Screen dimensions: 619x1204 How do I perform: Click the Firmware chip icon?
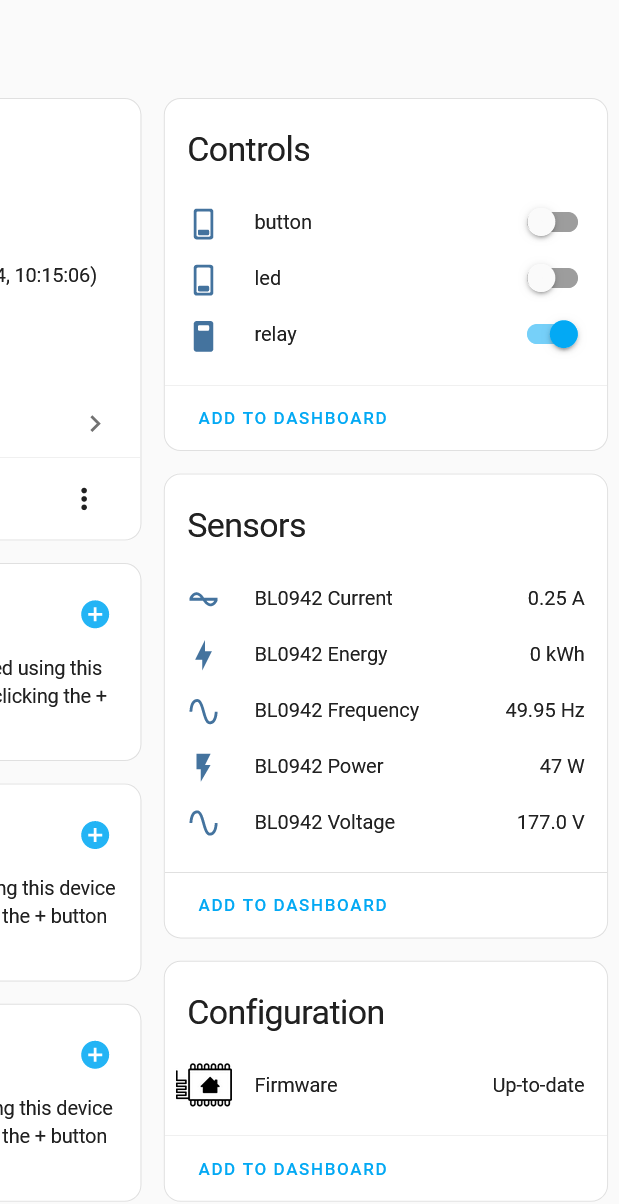pyautogui.click(x=205, y=1085)
